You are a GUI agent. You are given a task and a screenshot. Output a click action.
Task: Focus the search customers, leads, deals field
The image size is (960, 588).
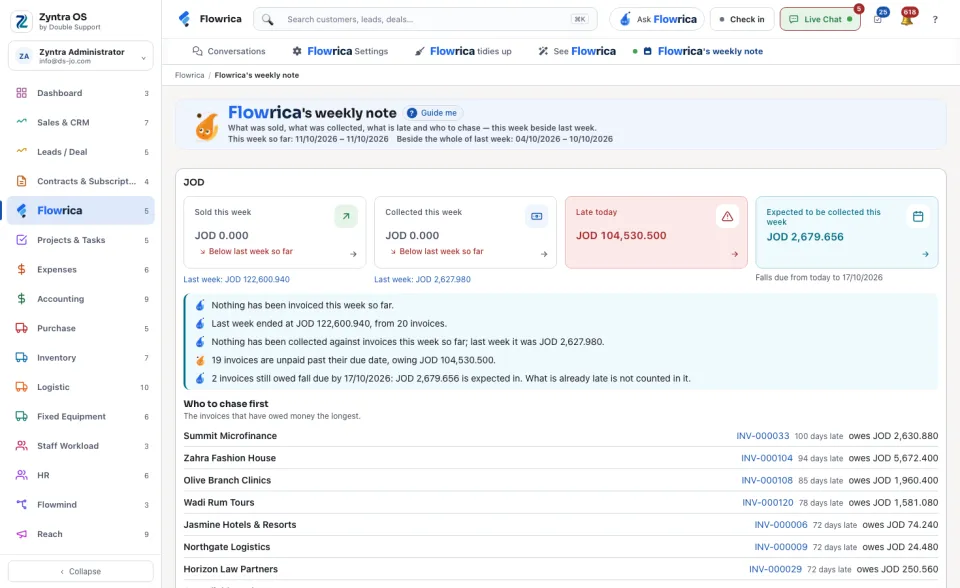425,20
